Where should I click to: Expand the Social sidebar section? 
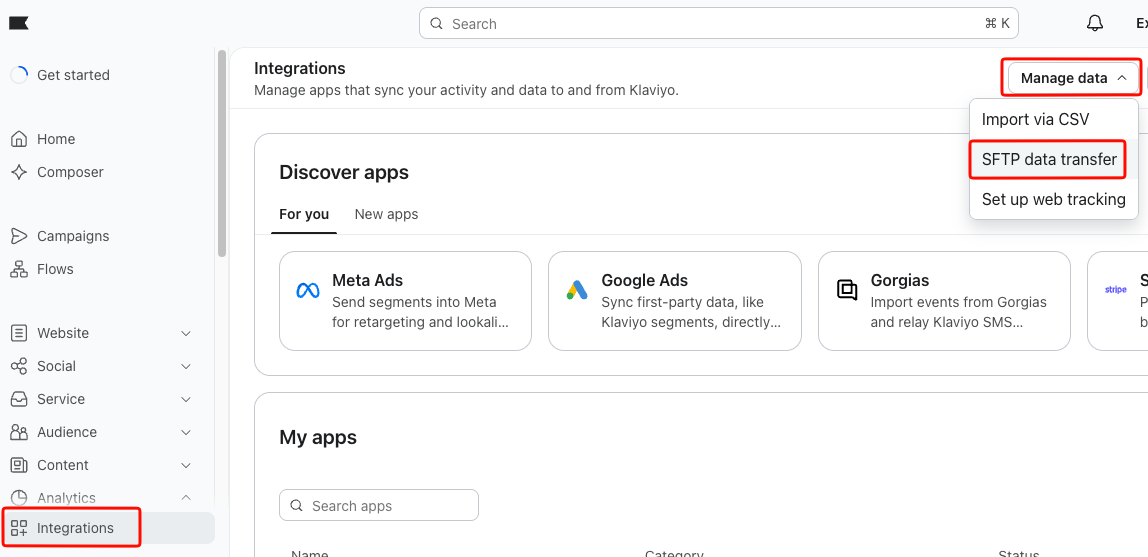click(186, 366)
